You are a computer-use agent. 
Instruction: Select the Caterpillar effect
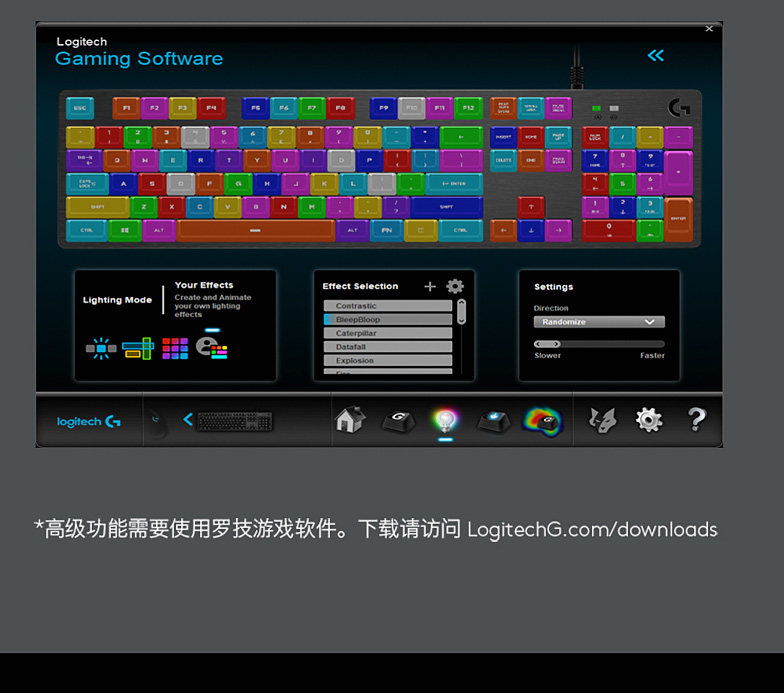point(388,333)
